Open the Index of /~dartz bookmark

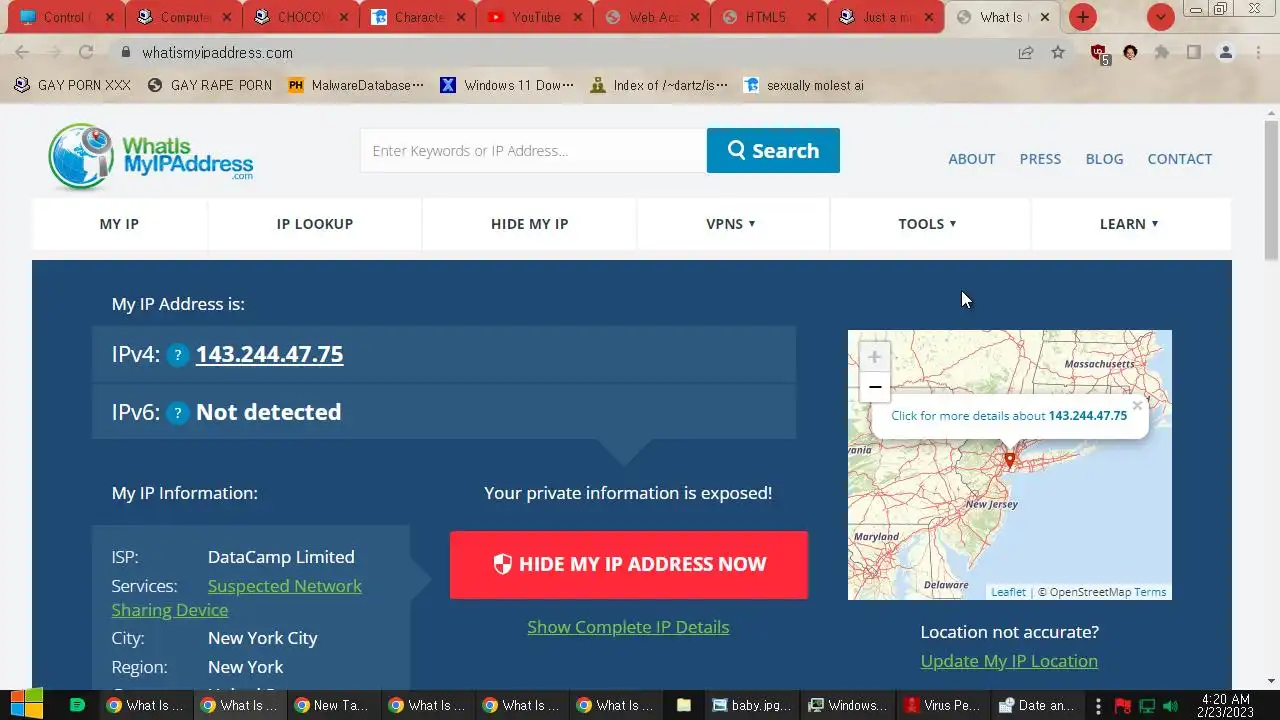click(x=659, y=85)
